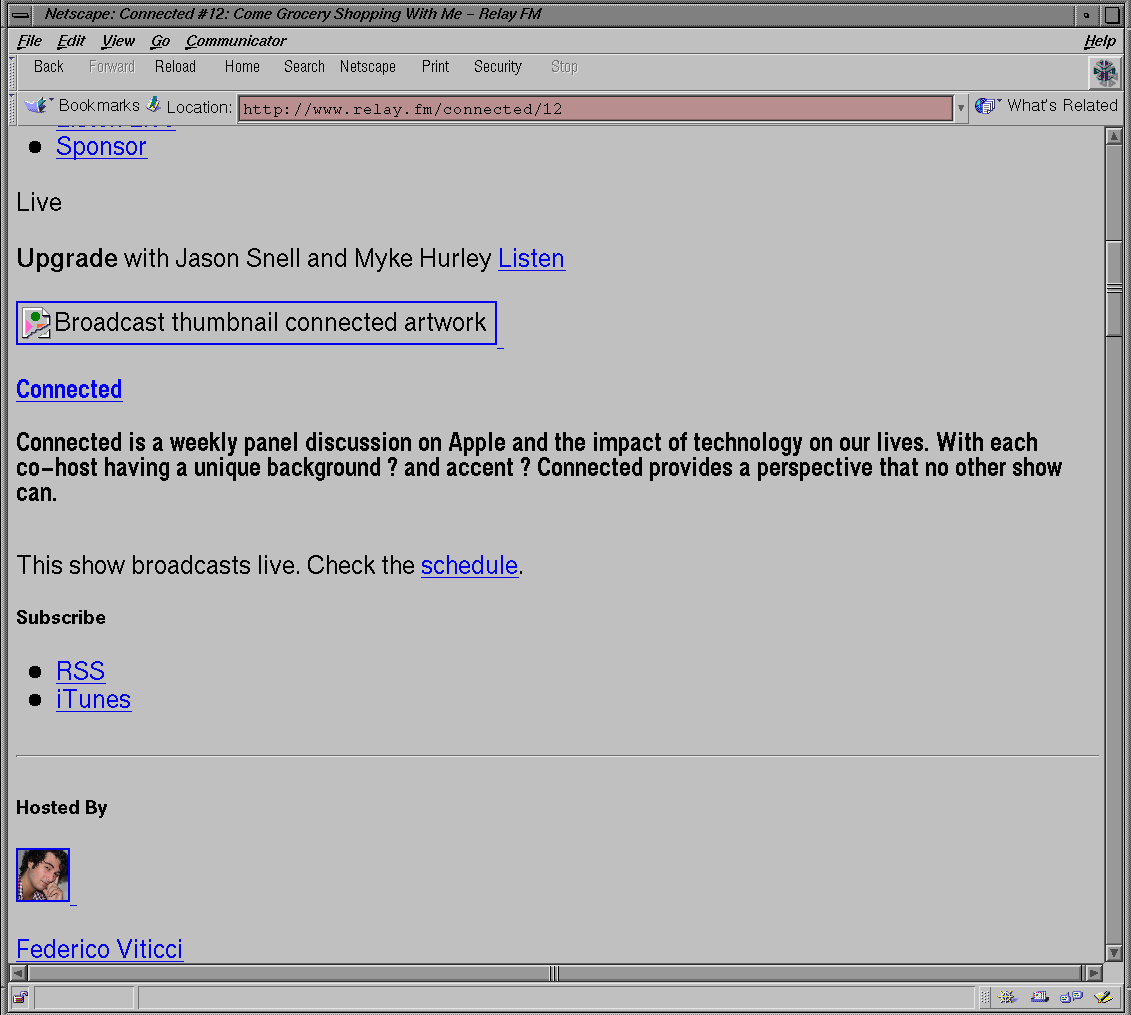
Task: Click the Security toolbar button
Action: tap(498, 67)
